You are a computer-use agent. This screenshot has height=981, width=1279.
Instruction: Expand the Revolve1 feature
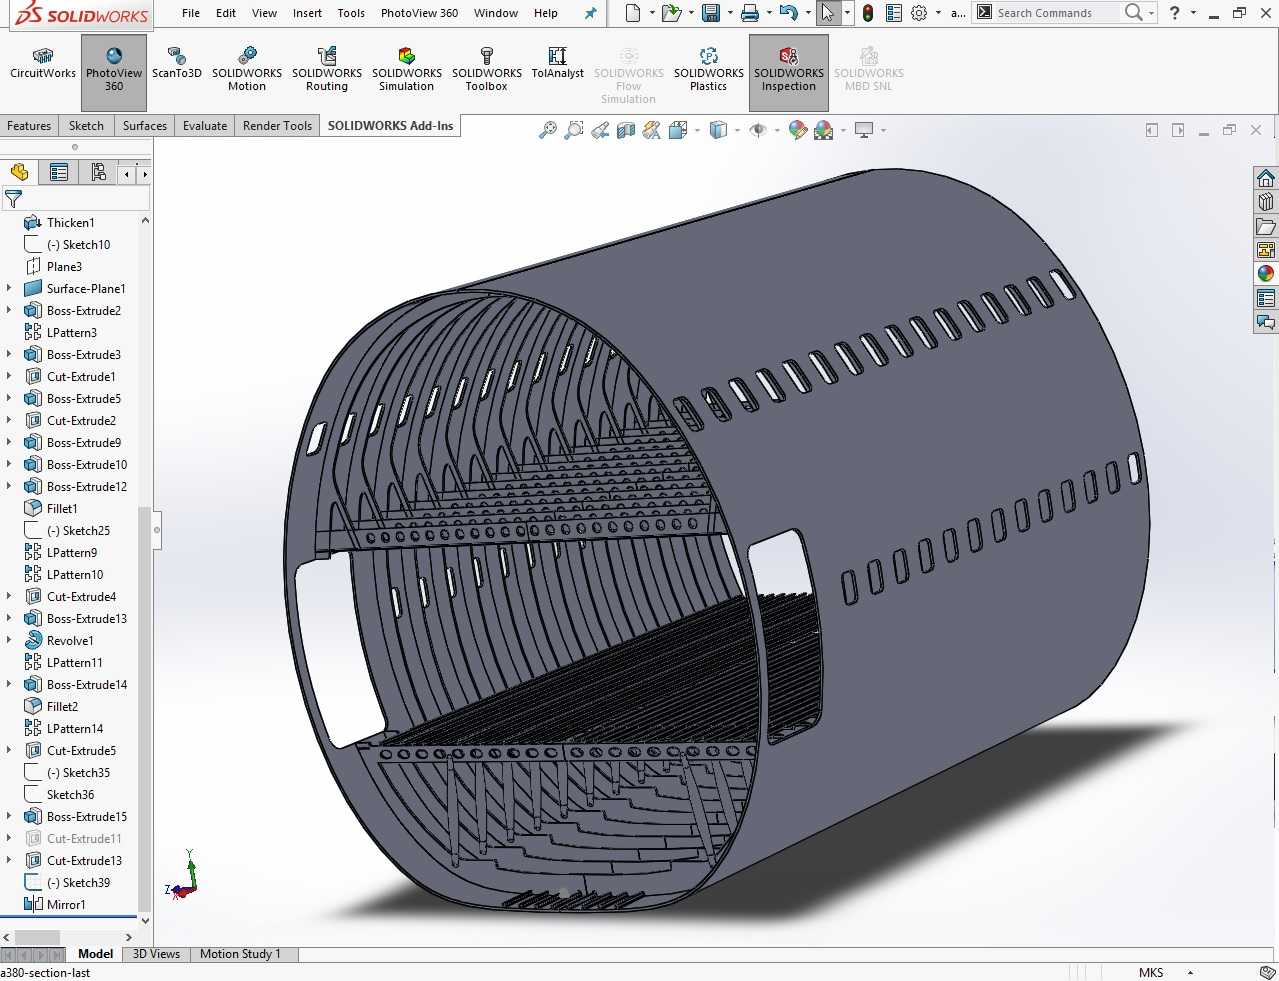pyautogui.click(x=9, y=641)
